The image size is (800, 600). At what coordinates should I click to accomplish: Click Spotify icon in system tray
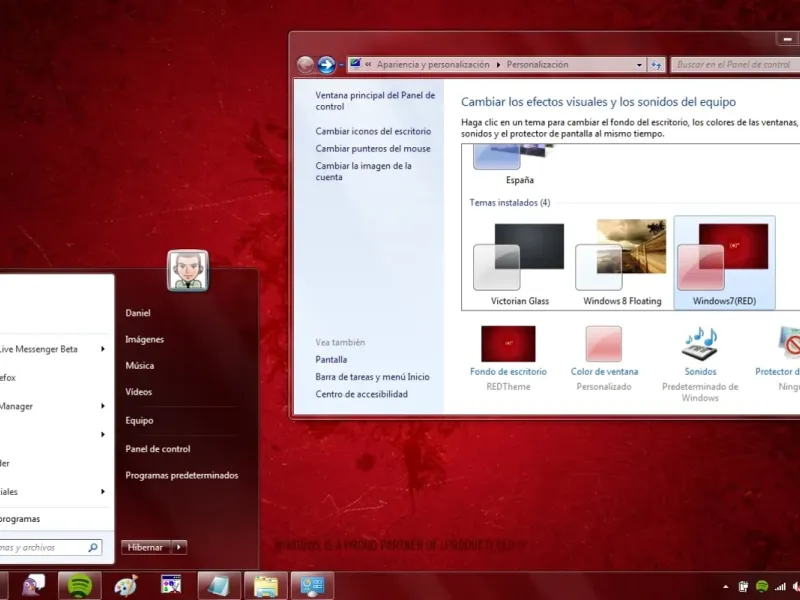[762, 587]
